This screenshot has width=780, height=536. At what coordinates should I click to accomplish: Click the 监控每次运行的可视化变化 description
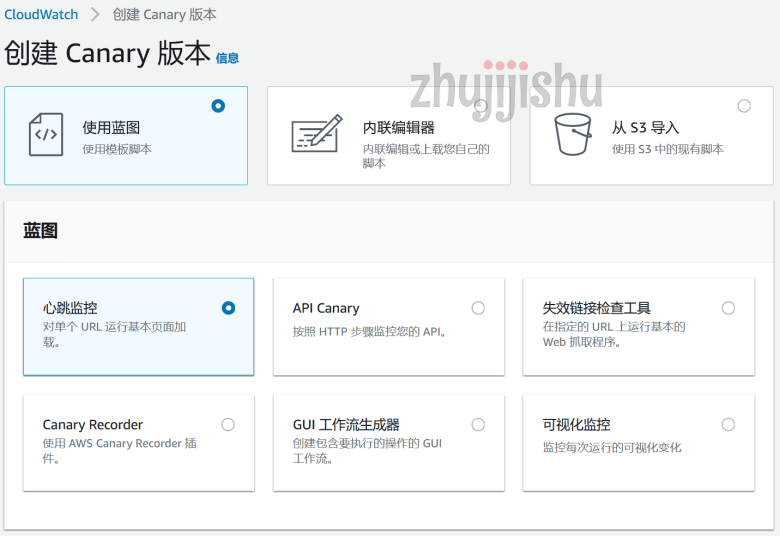(612, 447)
